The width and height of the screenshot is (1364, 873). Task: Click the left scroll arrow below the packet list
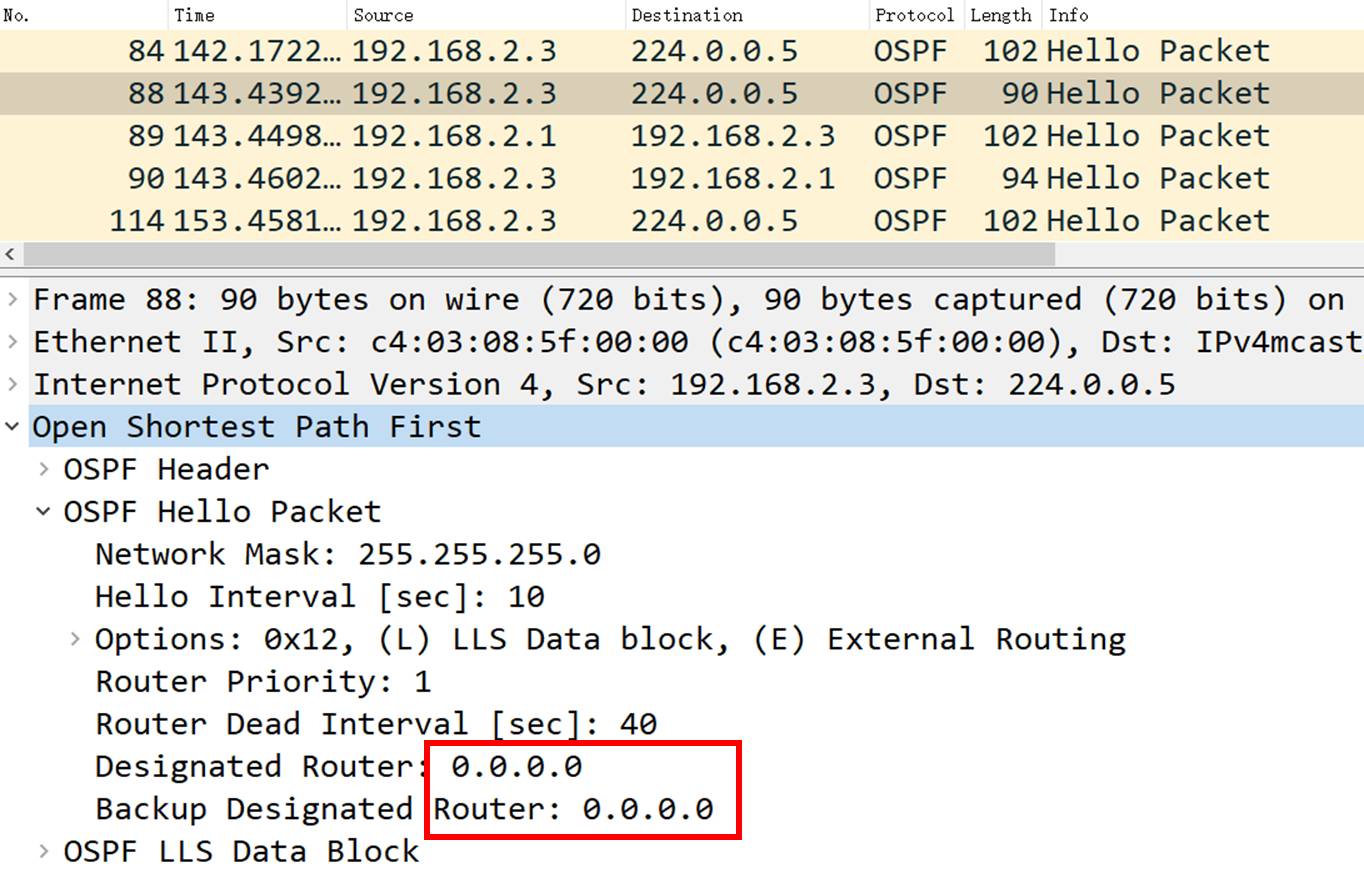point(11,254)
